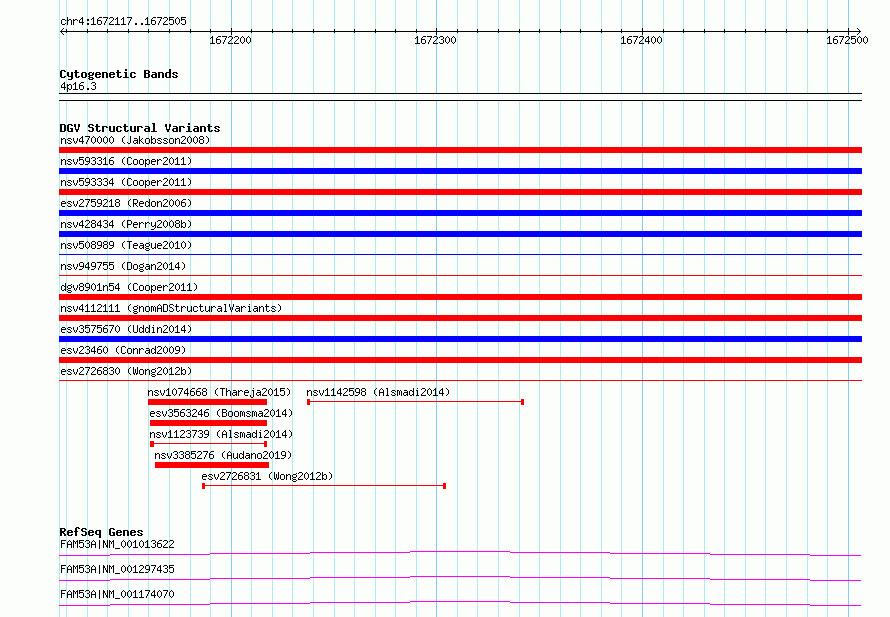The height and width of the screenshot is (617, 890).
Task: Open the nsv428434 (Perry2008b) variant label
Action: click(126, 224)
